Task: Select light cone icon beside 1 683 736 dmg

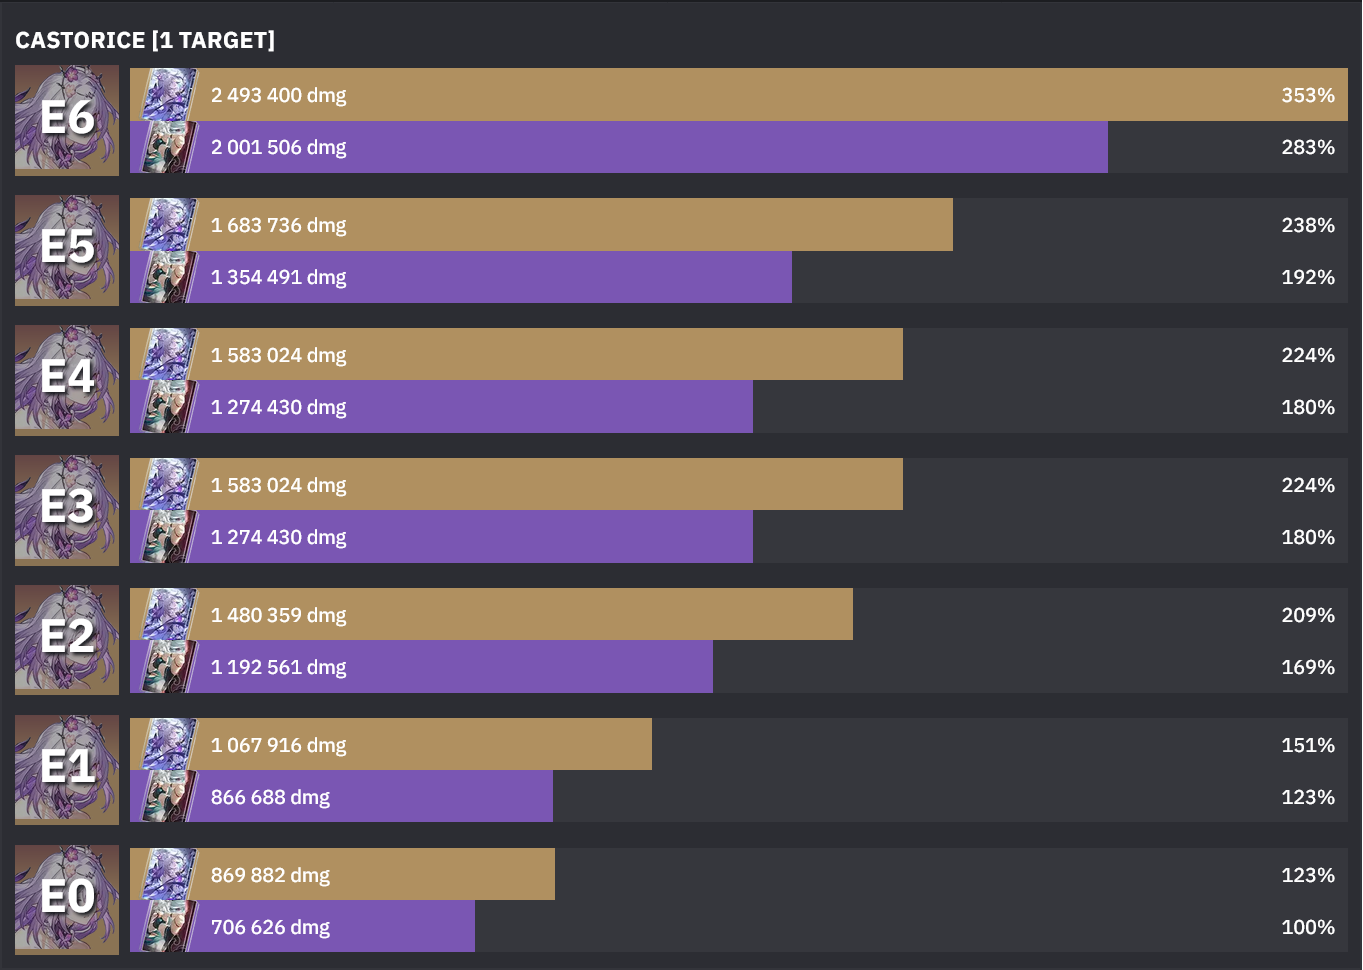Action: [166, 225]
